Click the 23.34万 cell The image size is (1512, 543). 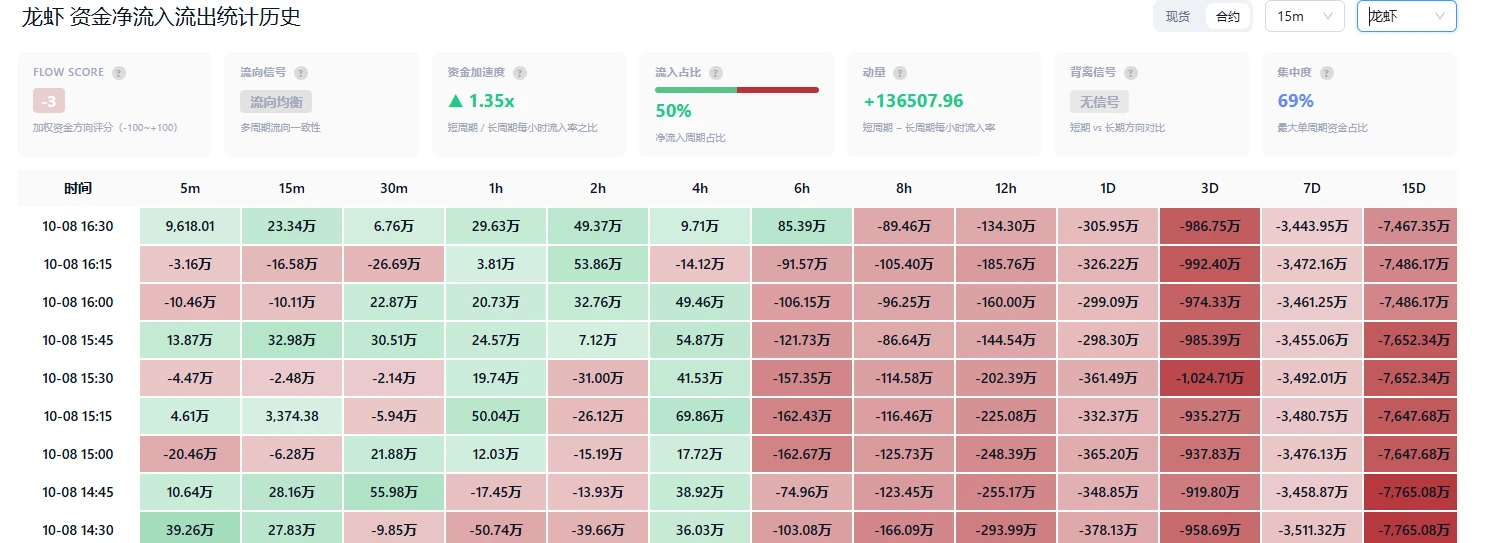292,226
